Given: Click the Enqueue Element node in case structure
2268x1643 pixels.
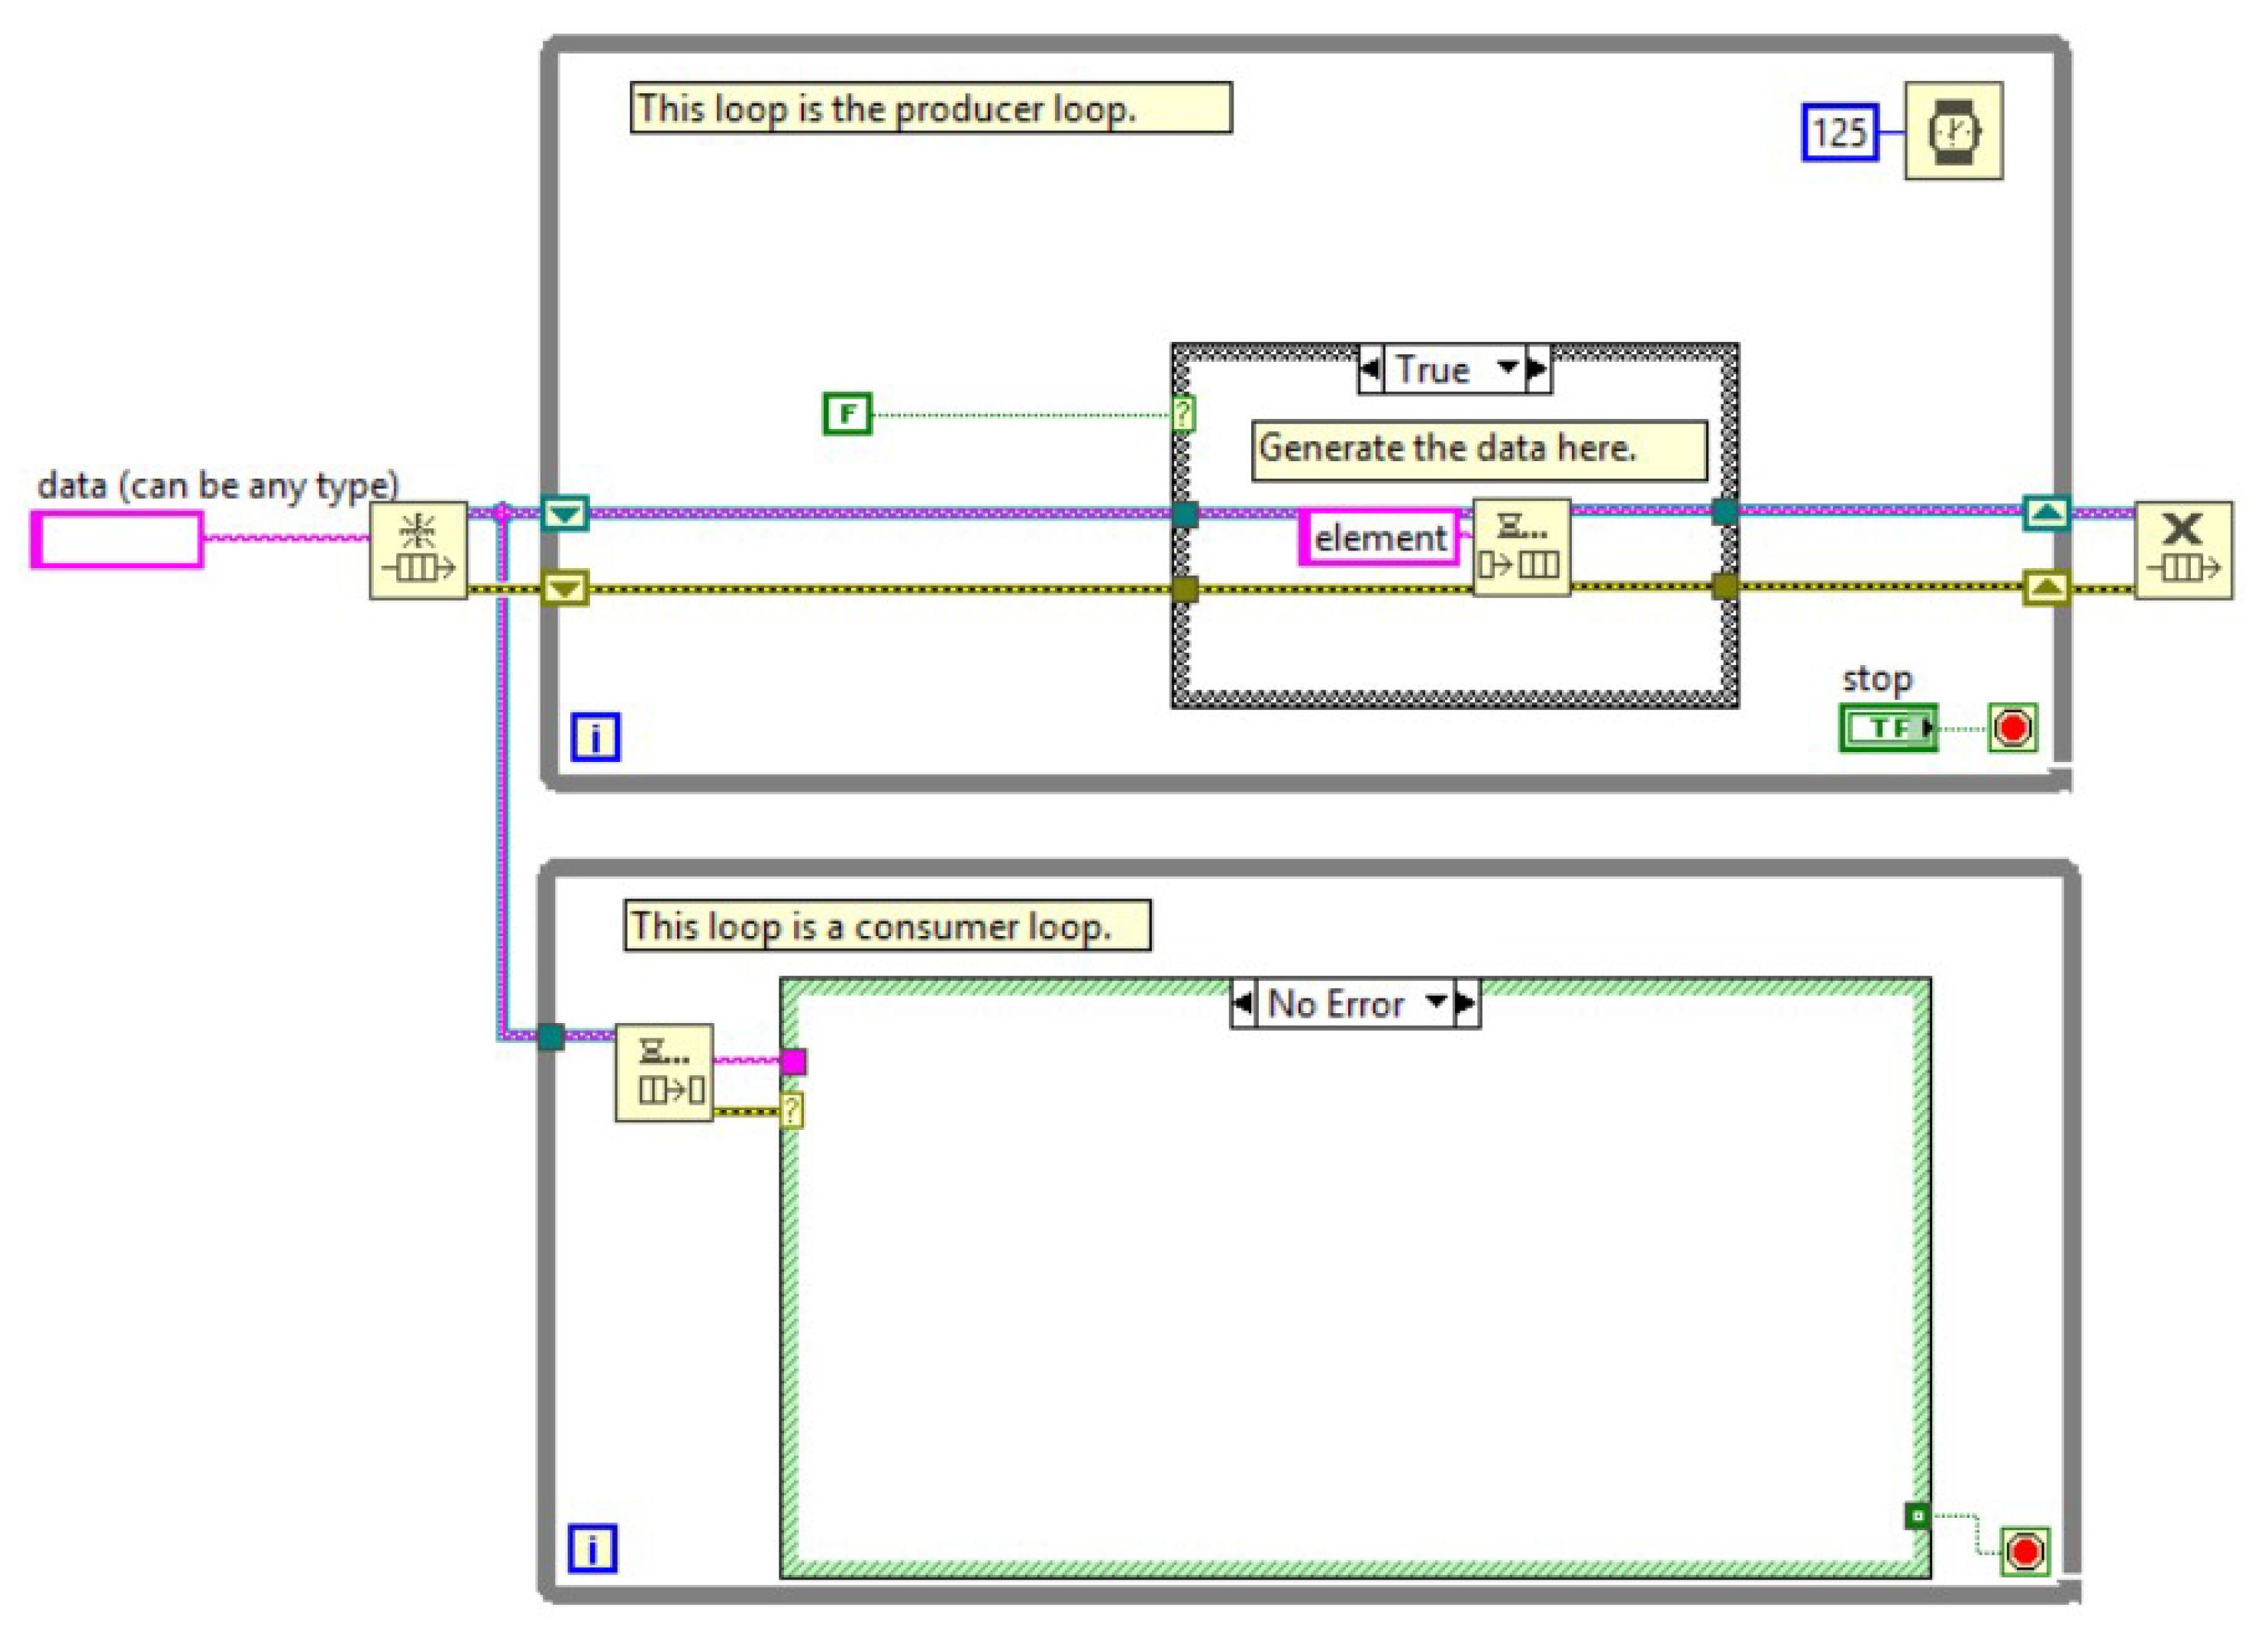Looking at the screenshot, I should coord(1521,547).
